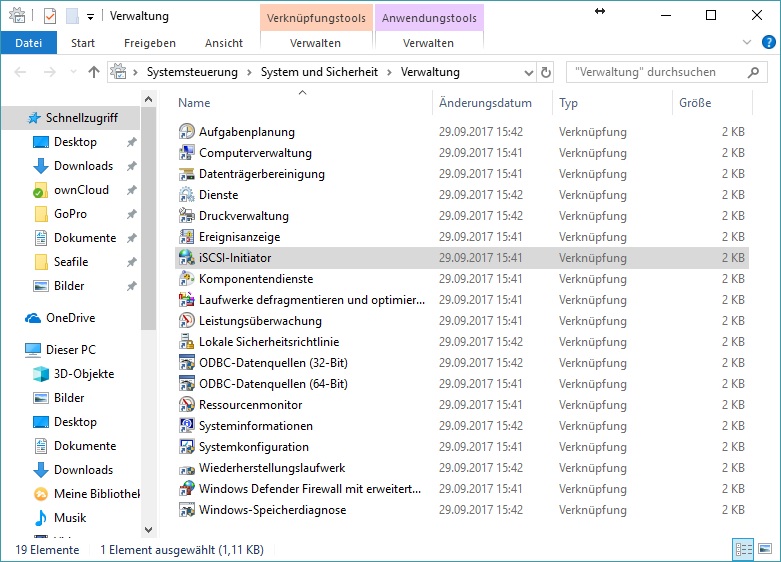The image size is (781, 562).
Task: Go back with the back arrow
Action: coord(20,72)
